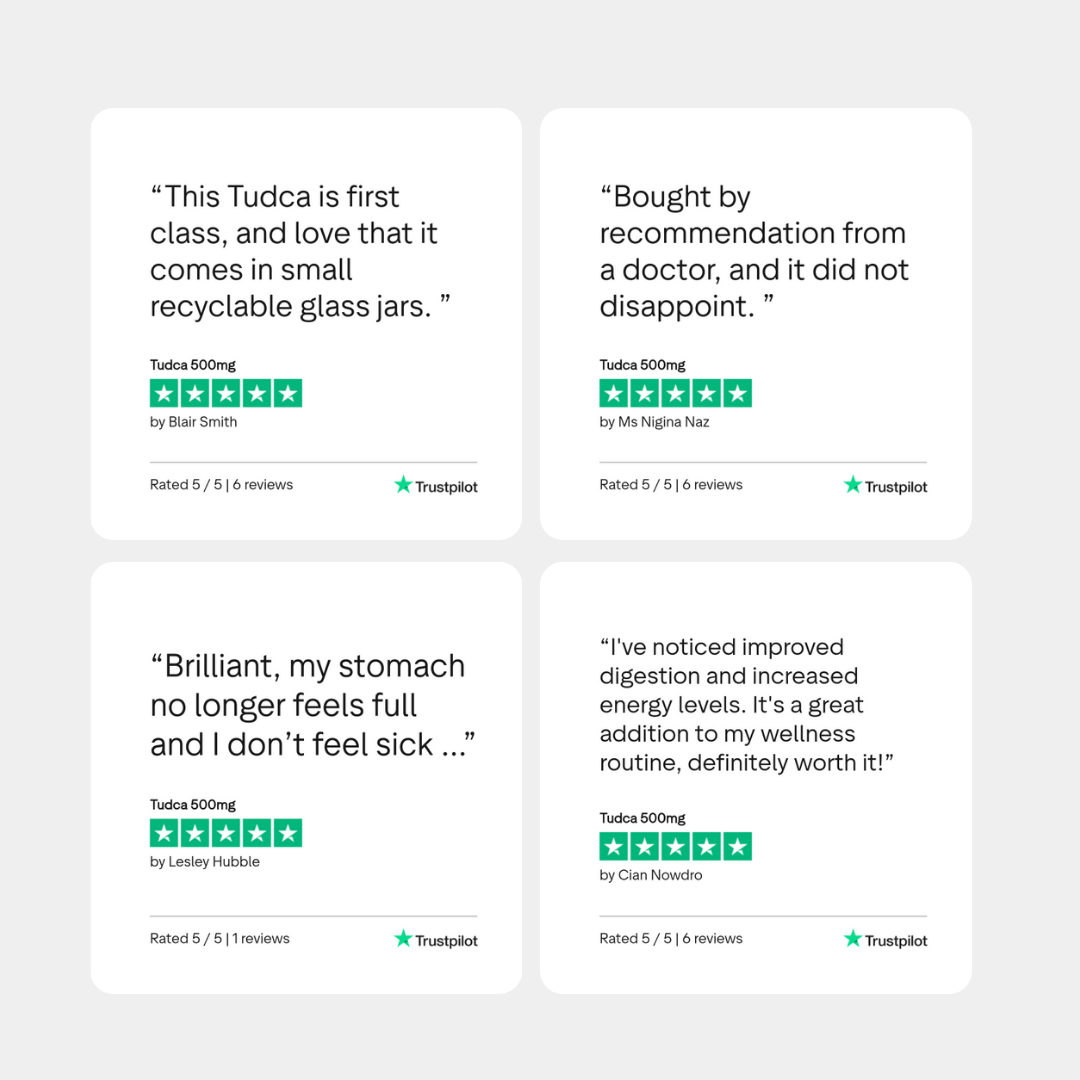Click the star rating above Cian Nowdro
The width and height of the screenshot is (1080, 1080).
tap(675, 847)
